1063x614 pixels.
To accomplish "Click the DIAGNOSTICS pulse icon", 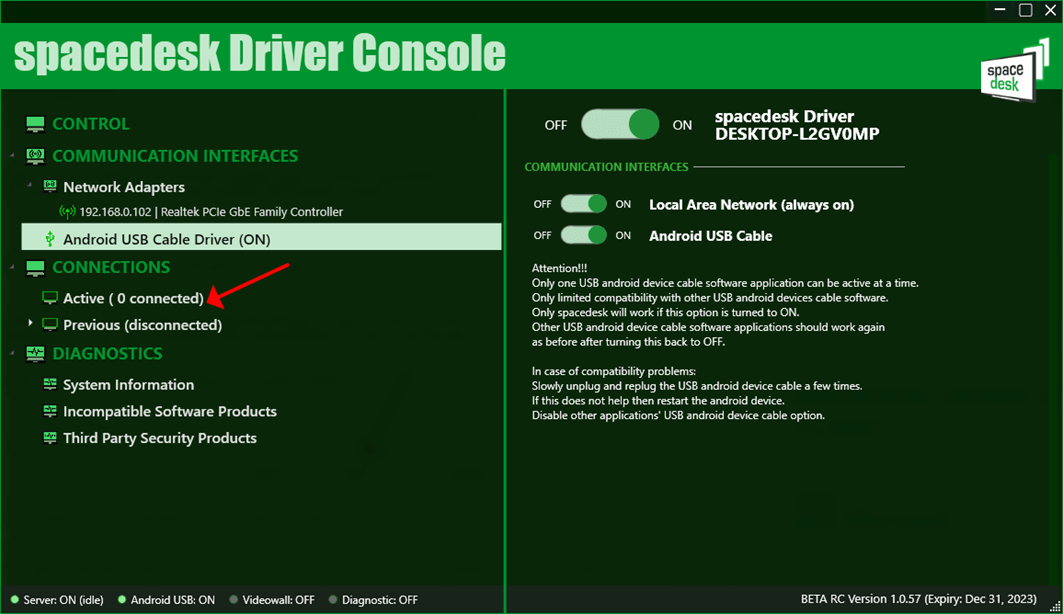I will point(35,354).
